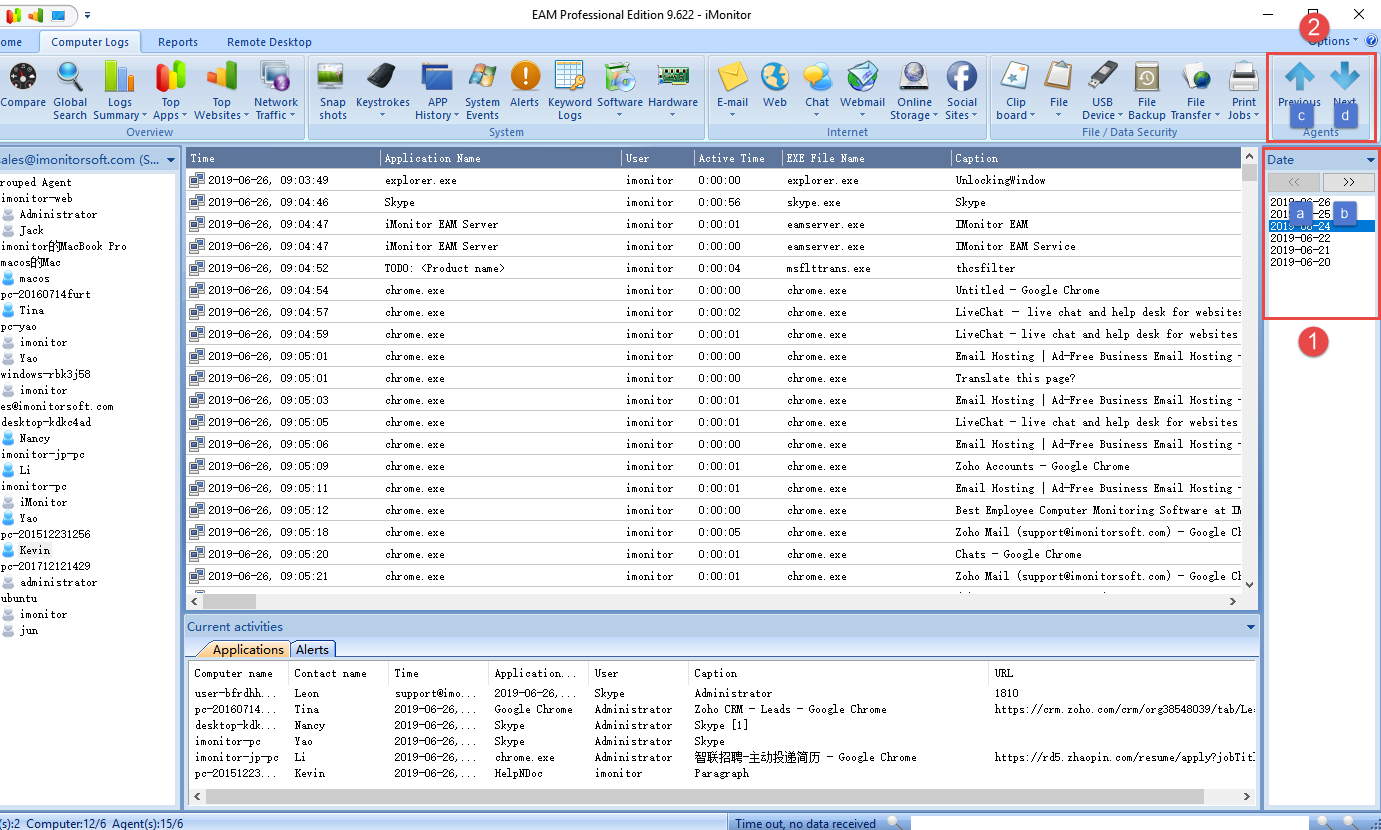This screenshot has height=830, width=1381.
Task: Open System Events log
Action: [482, 90]
